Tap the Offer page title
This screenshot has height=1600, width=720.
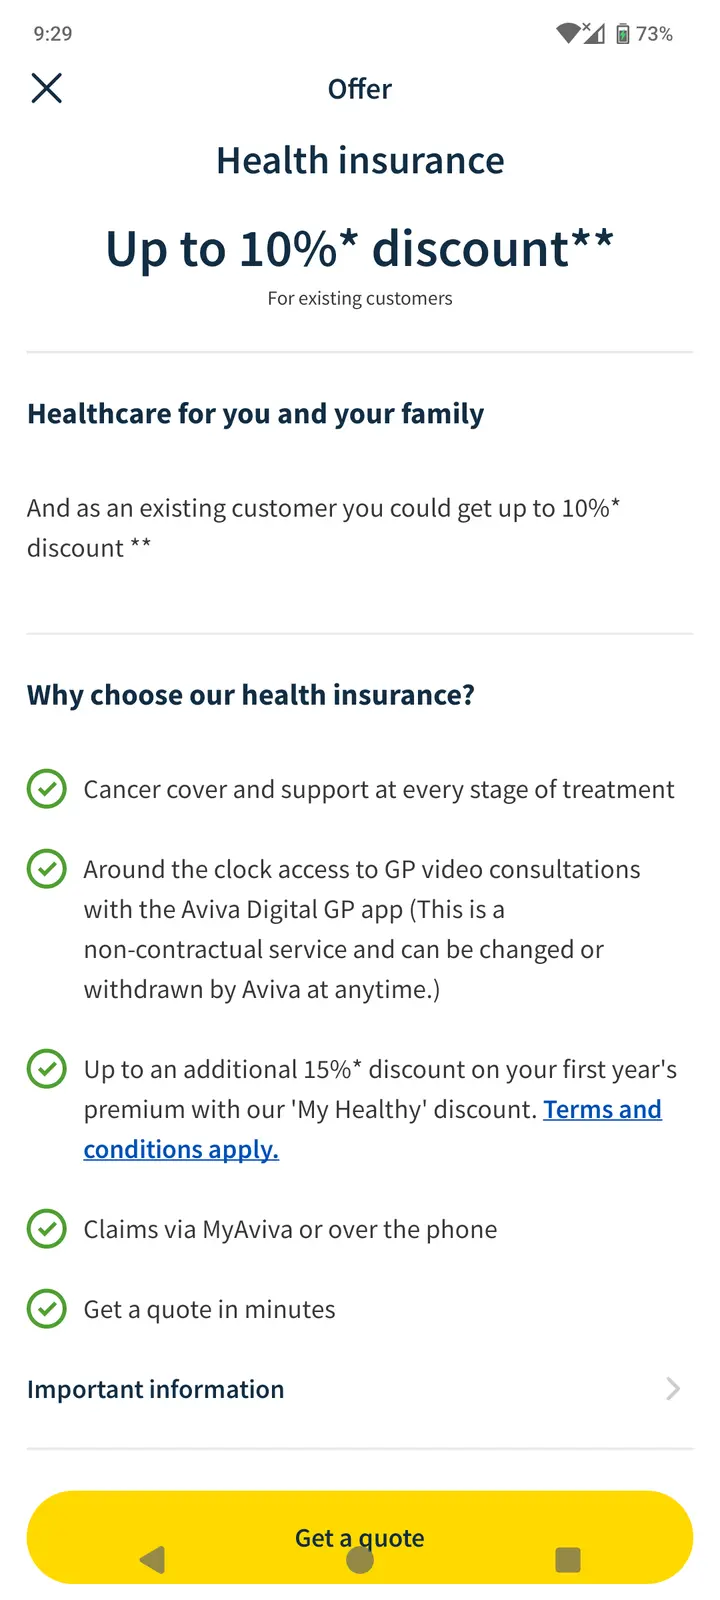pos(360,89)
